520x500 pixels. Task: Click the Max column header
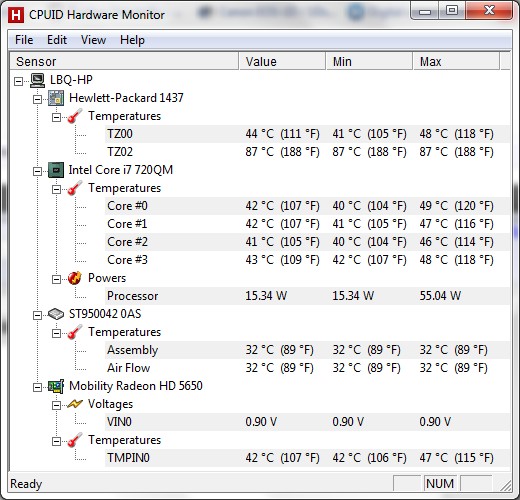[456, 62]
